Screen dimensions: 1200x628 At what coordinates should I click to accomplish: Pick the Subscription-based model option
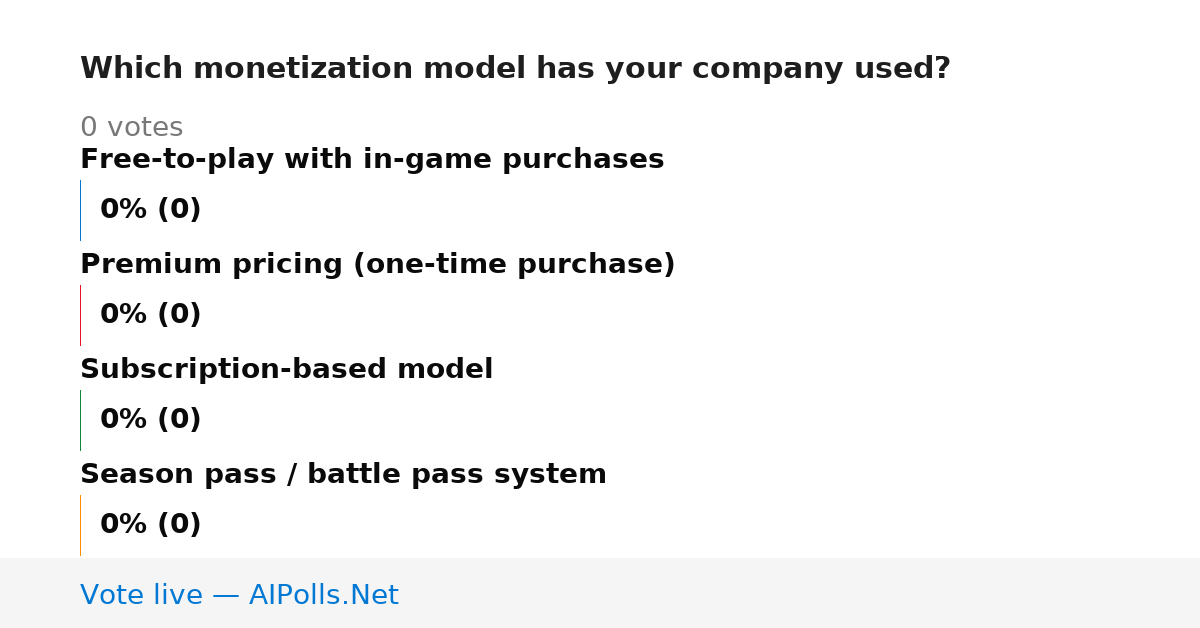tap(287, 370)
